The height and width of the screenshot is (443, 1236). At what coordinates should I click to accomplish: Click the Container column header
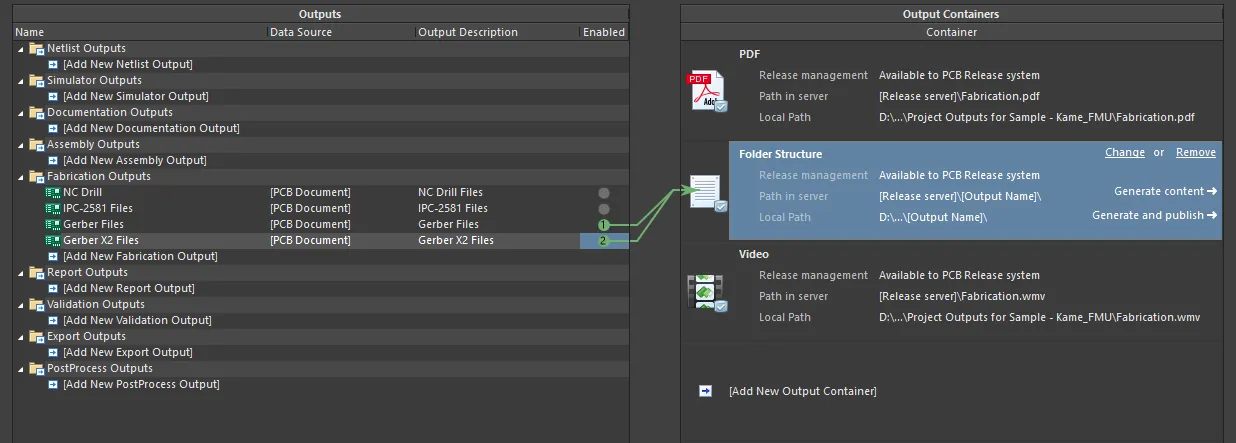click(x=951, y=32)
